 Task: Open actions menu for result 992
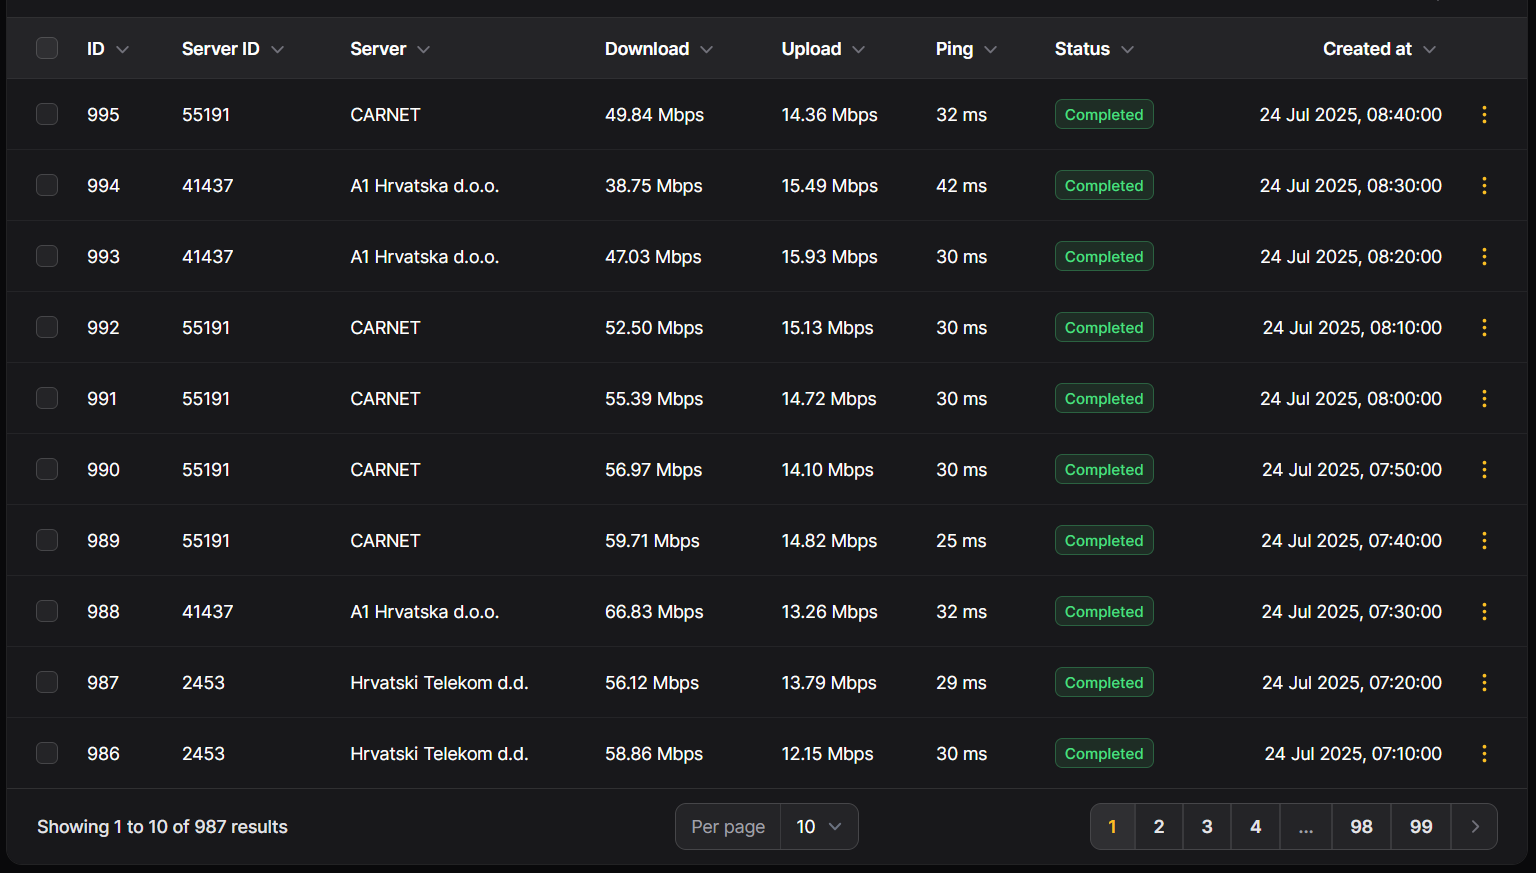click(1484, 328)
